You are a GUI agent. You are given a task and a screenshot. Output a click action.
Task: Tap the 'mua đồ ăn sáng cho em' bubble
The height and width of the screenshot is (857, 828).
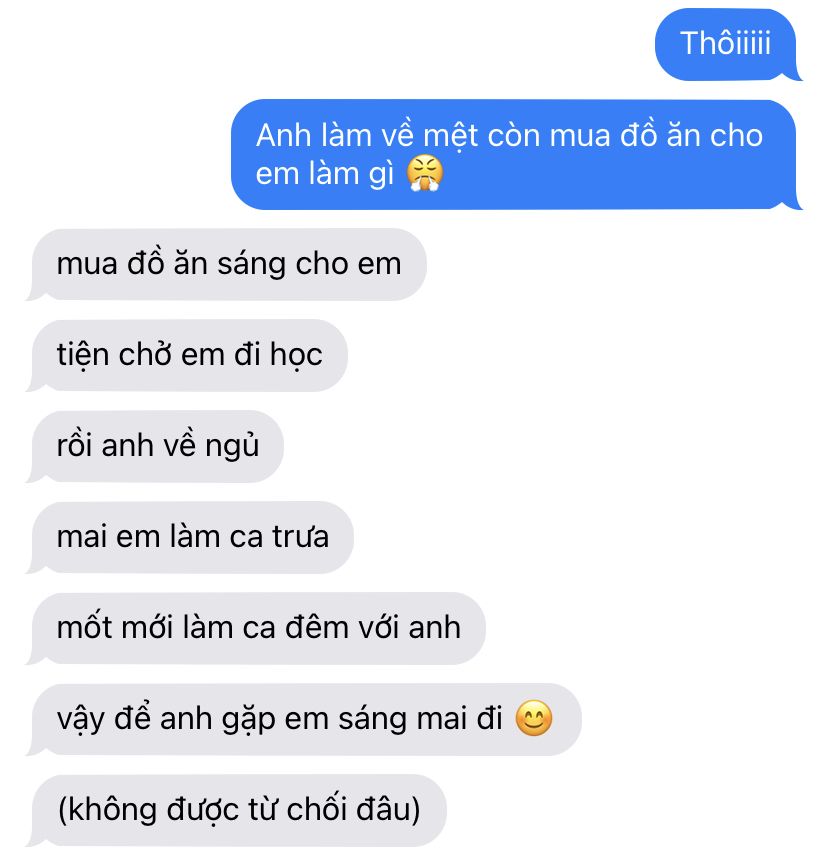pos(227,264)
